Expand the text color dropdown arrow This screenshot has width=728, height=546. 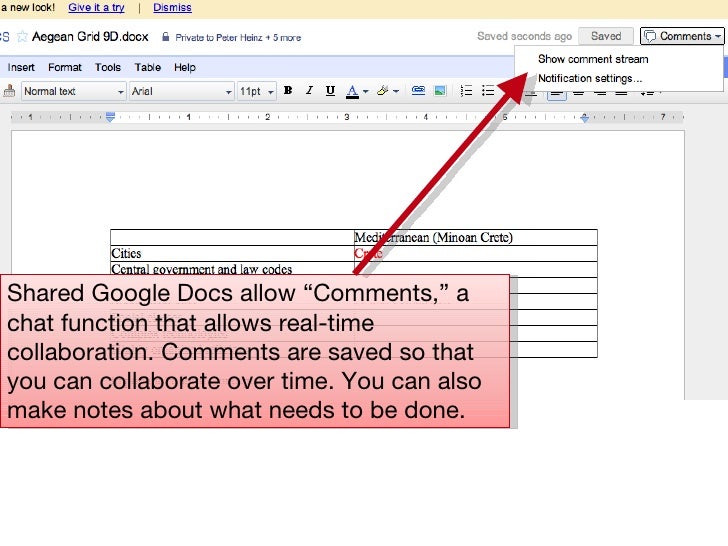pos(366,91)
